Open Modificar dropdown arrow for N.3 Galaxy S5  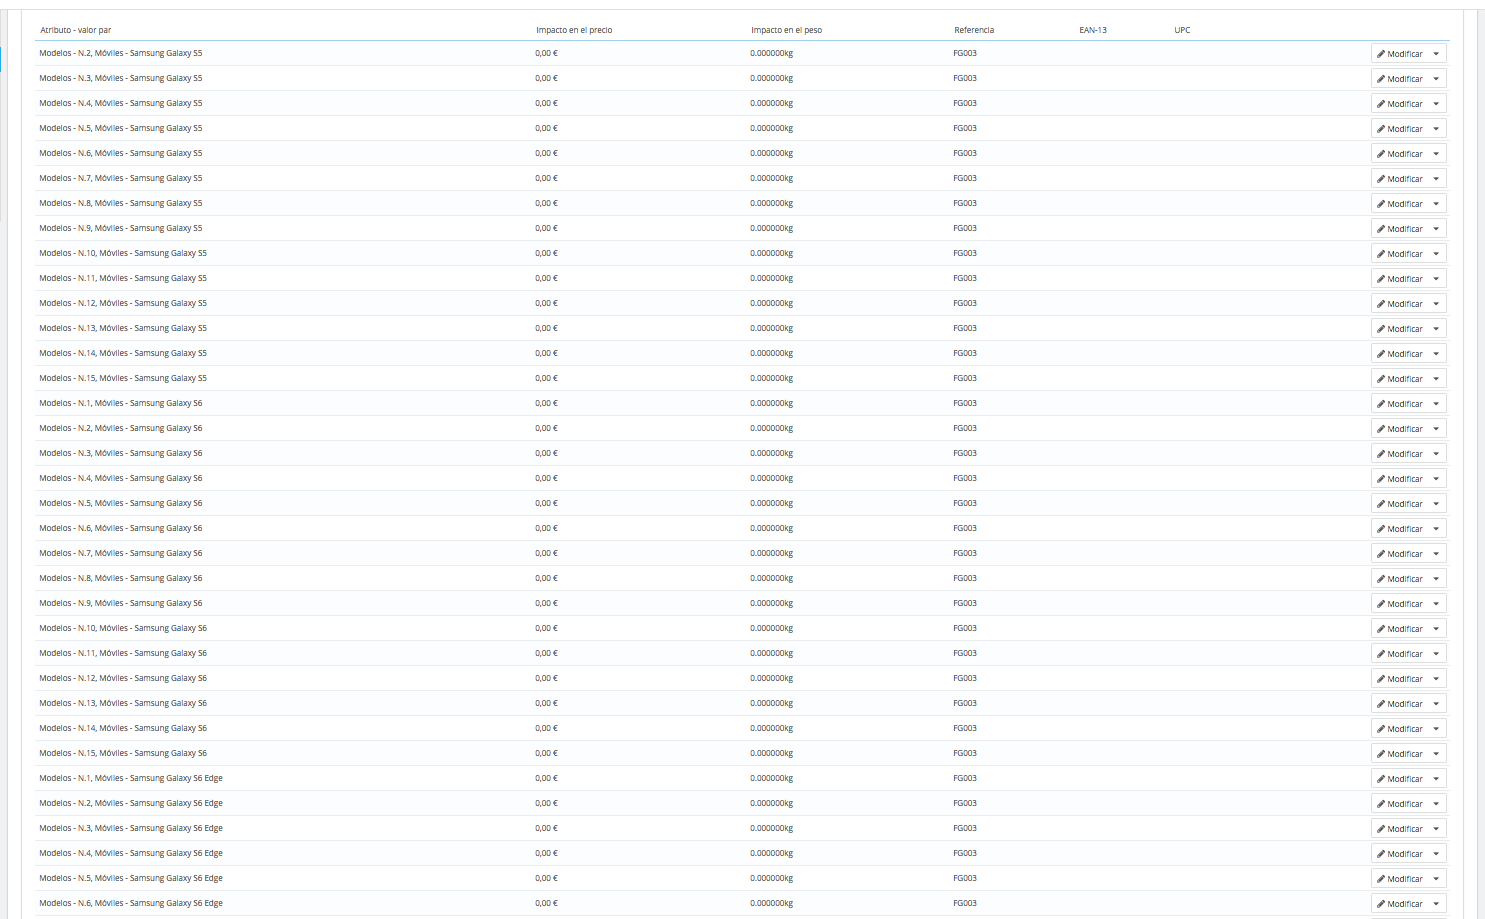[1436, 79]
